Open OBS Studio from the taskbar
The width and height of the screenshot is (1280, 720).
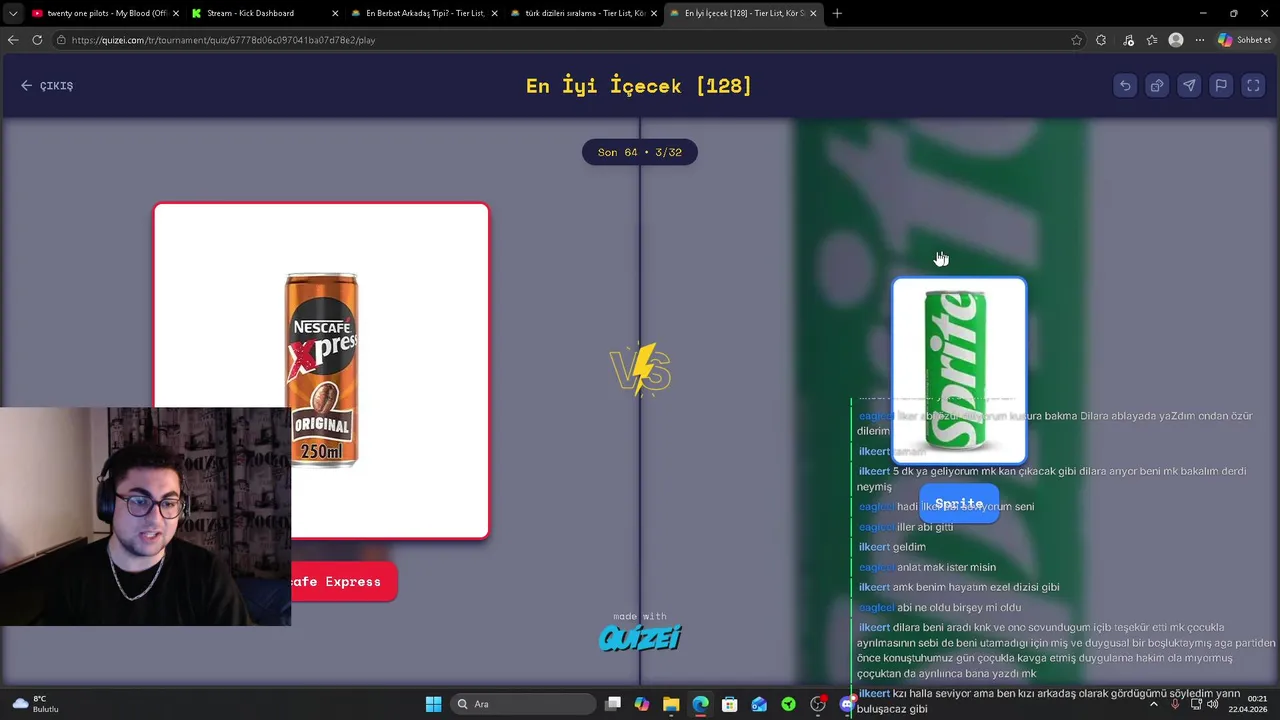(x=818, y=704)
